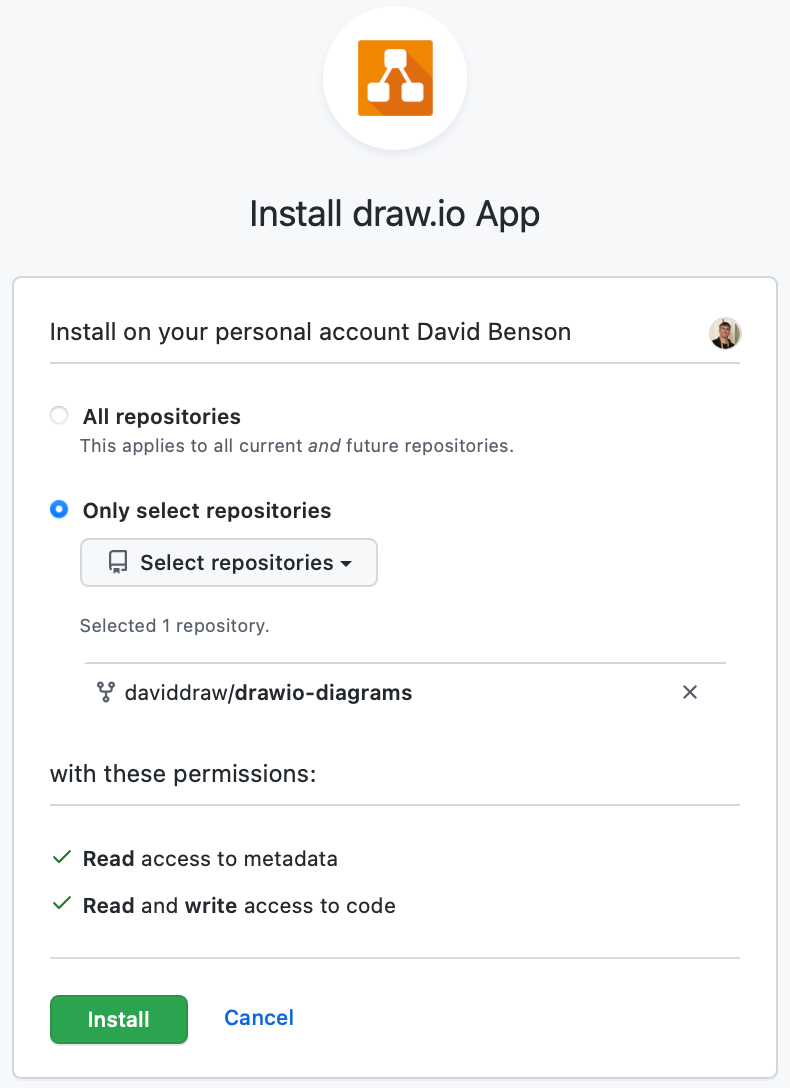Screen dimensions: 790x1088
Task: Enable installation on all current and future repositories
Action: coord(58,415)
